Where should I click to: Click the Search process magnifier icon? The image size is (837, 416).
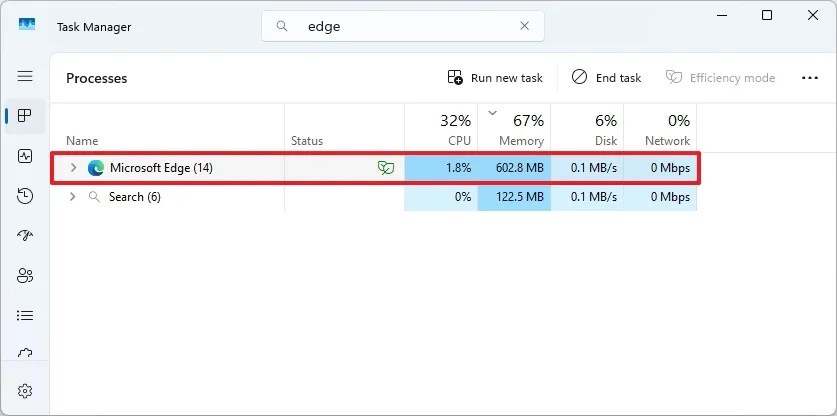point(94,197)
